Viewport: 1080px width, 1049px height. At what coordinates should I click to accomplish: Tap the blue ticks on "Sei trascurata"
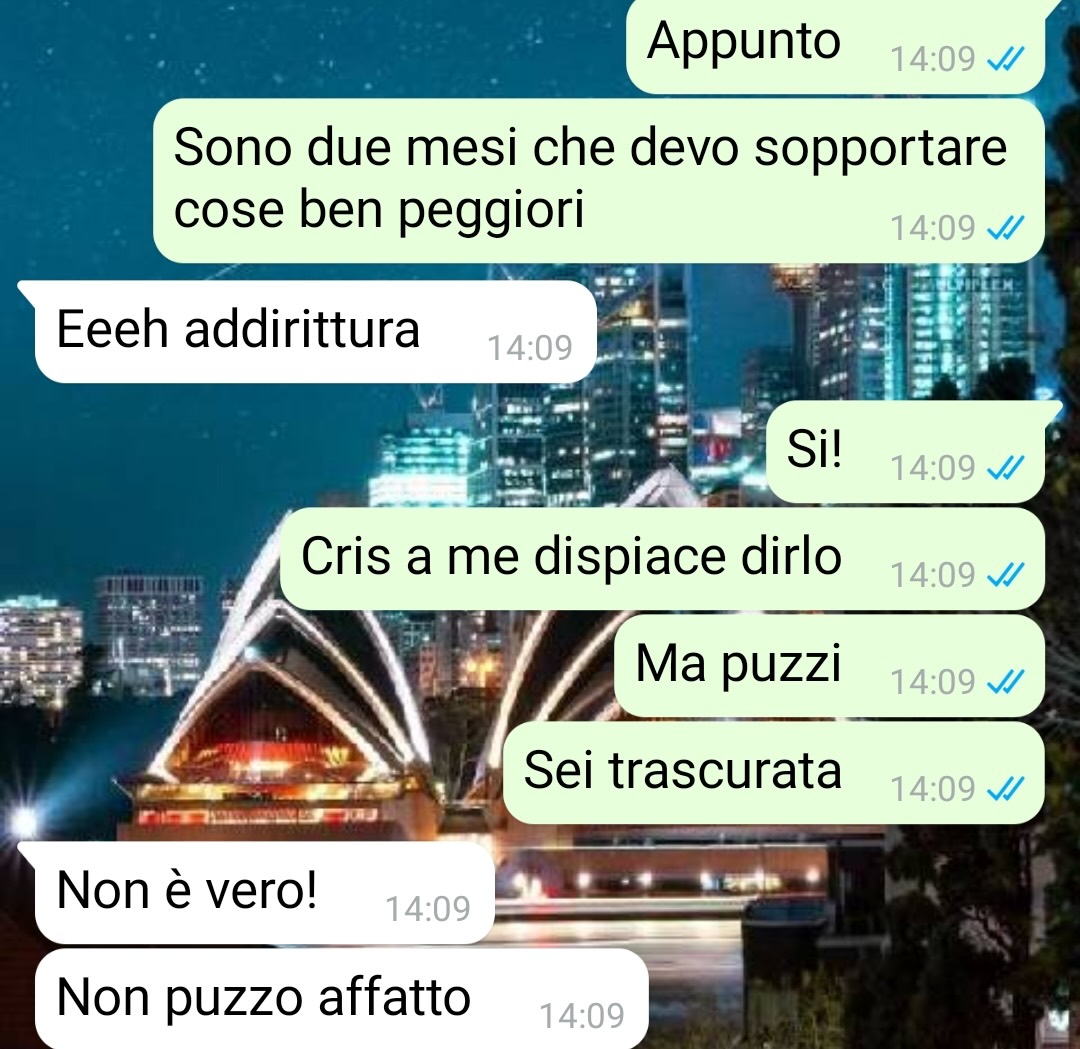point(1006,789)
